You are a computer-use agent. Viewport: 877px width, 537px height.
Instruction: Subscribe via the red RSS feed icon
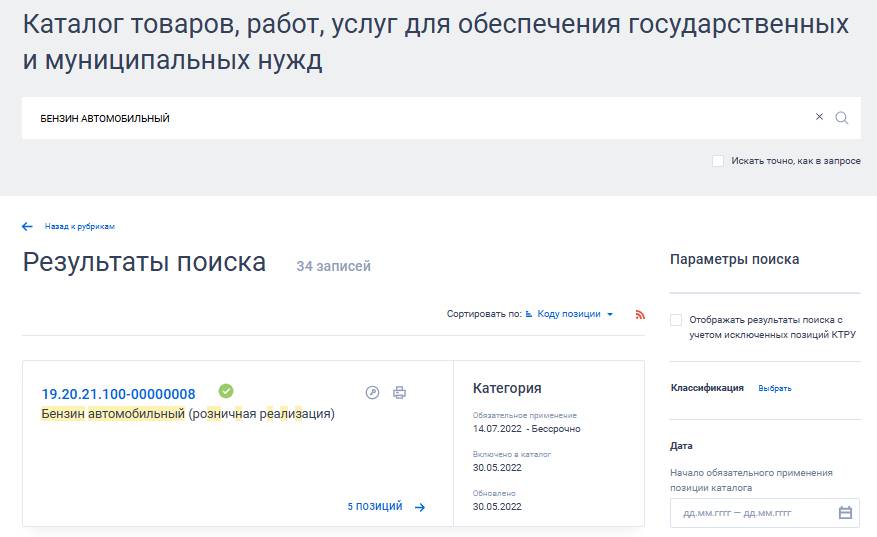pyautogui.click(x=640, y=315)
